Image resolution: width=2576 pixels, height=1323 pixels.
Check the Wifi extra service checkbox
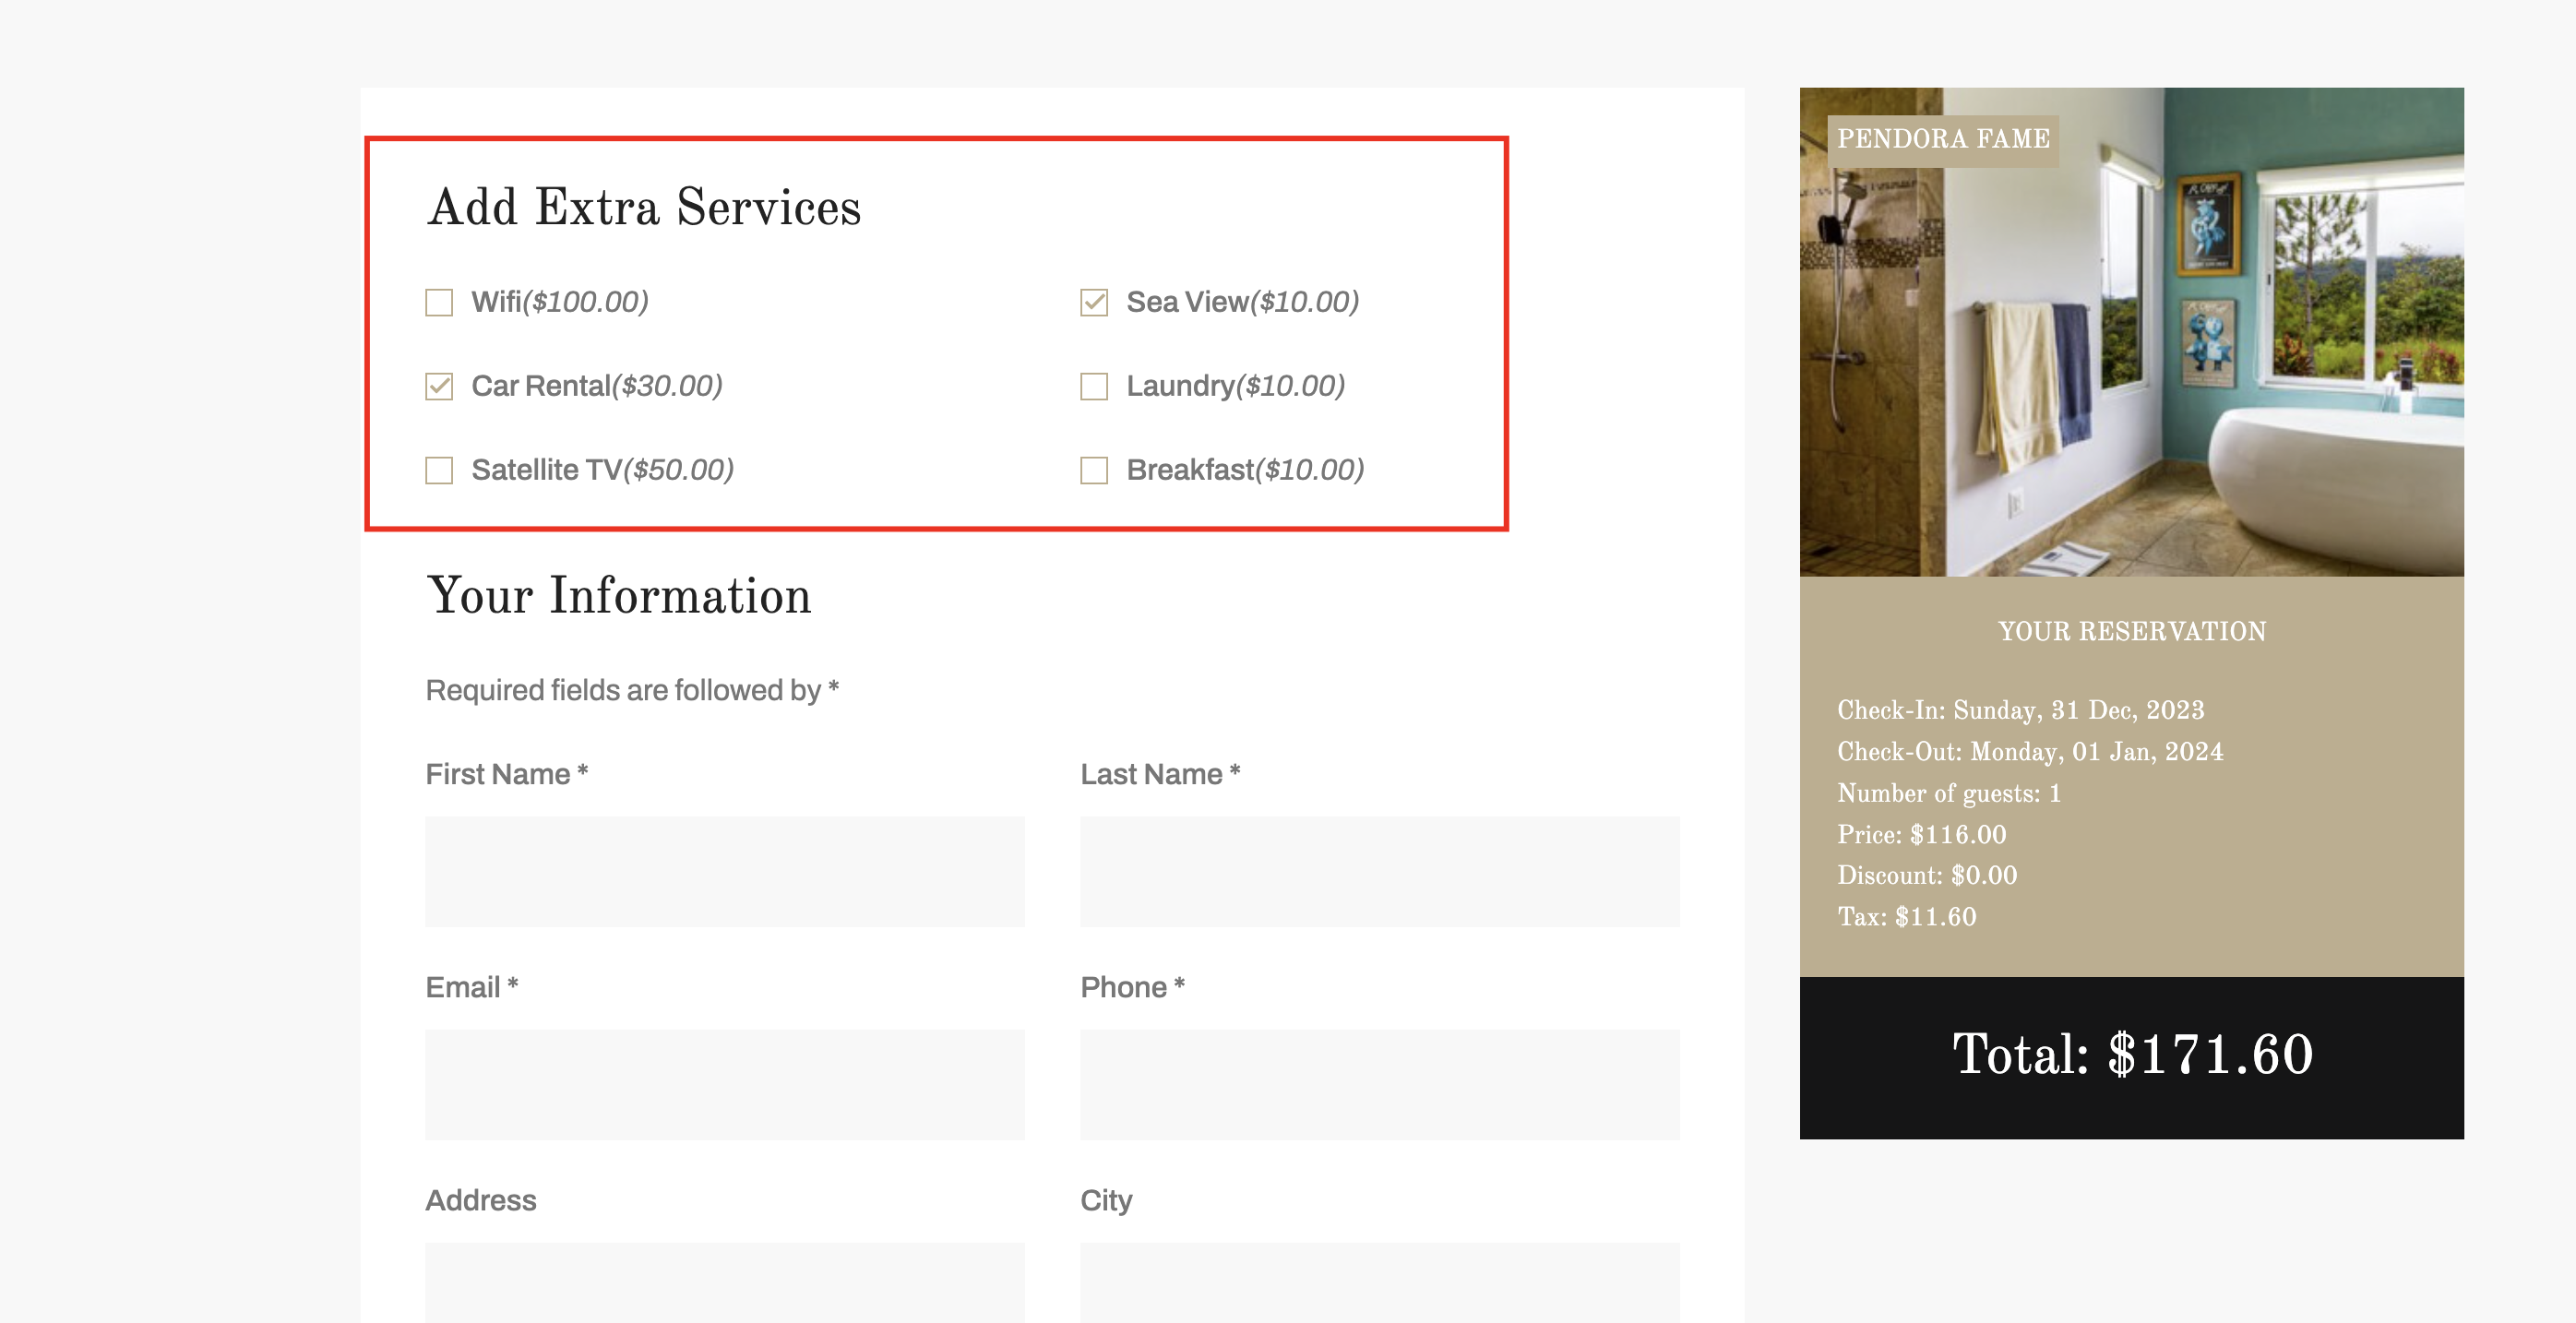(439, 302)
